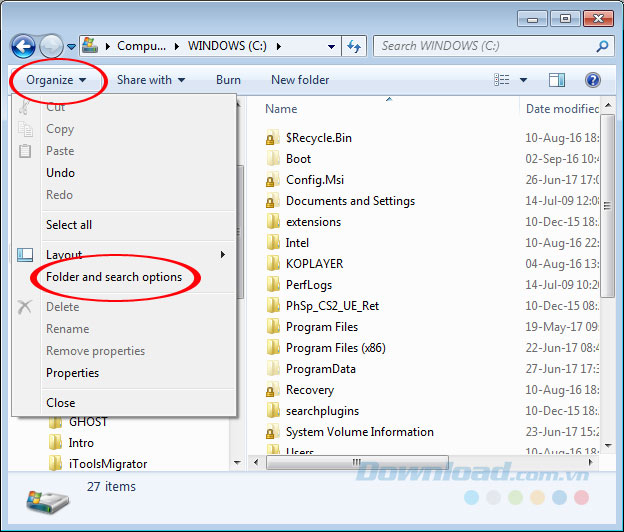
Task: Click the Change your view icon
Action: [x=501, y=80]
